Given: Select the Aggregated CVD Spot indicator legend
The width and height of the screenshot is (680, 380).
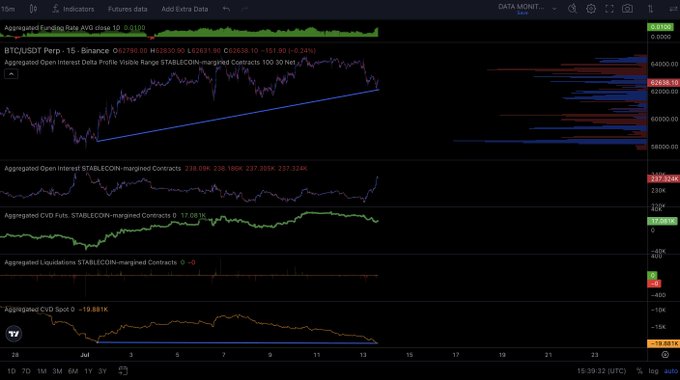Looking at the screenshot, I should (39, 309).
